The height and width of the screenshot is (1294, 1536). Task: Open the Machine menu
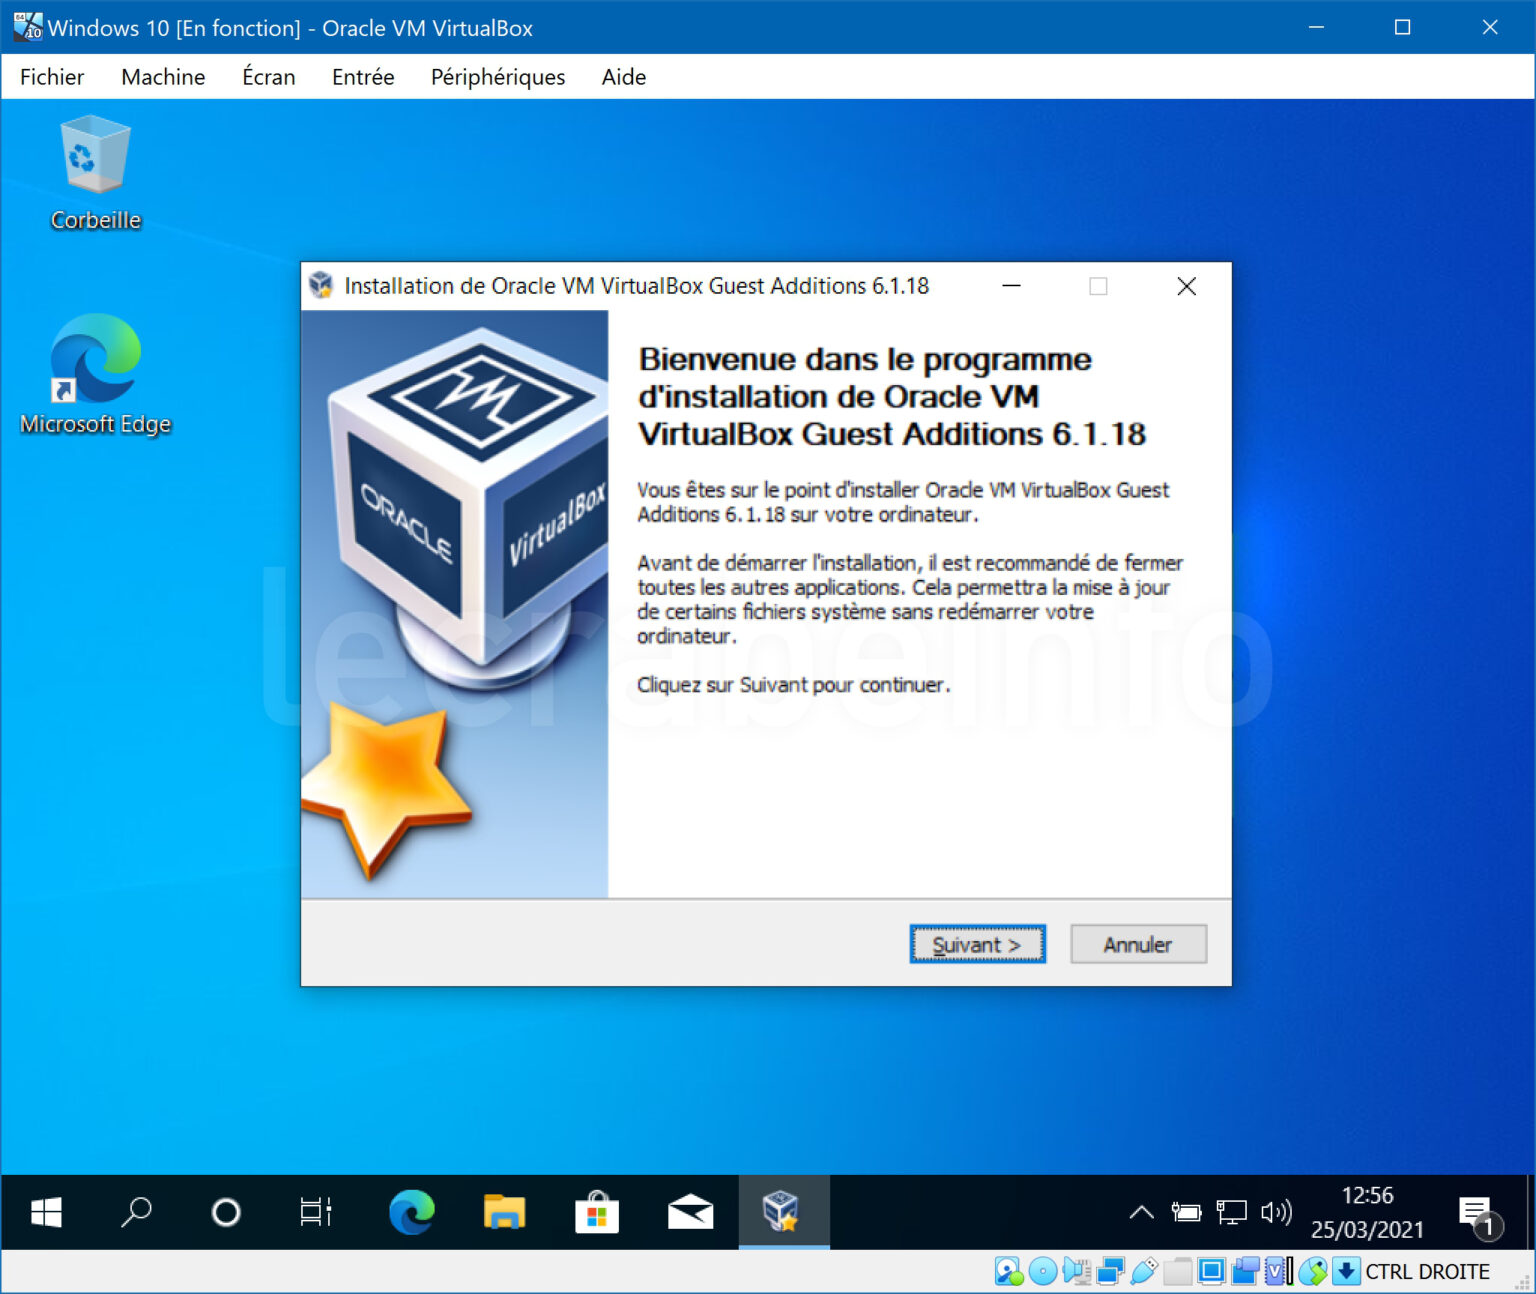pyautogui.click(x=162, y=77)
